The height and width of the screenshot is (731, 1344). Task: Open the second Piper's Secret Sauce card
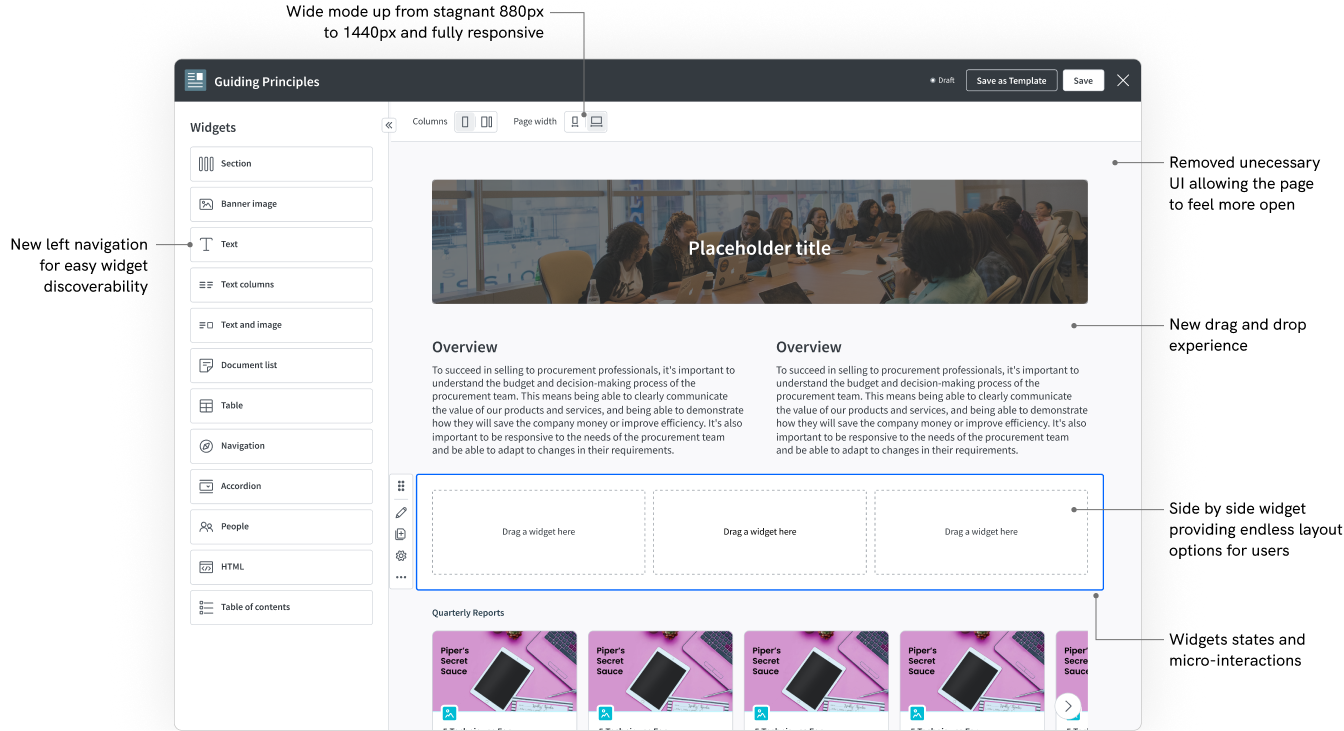point(660,680)
